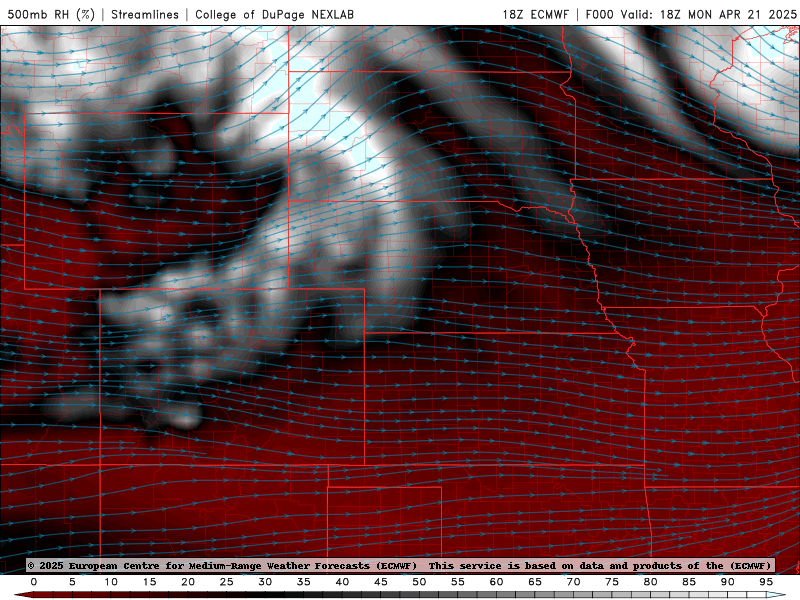Click the "25" label on color scale
Viewport: 800px width, 600px height.
226,582
